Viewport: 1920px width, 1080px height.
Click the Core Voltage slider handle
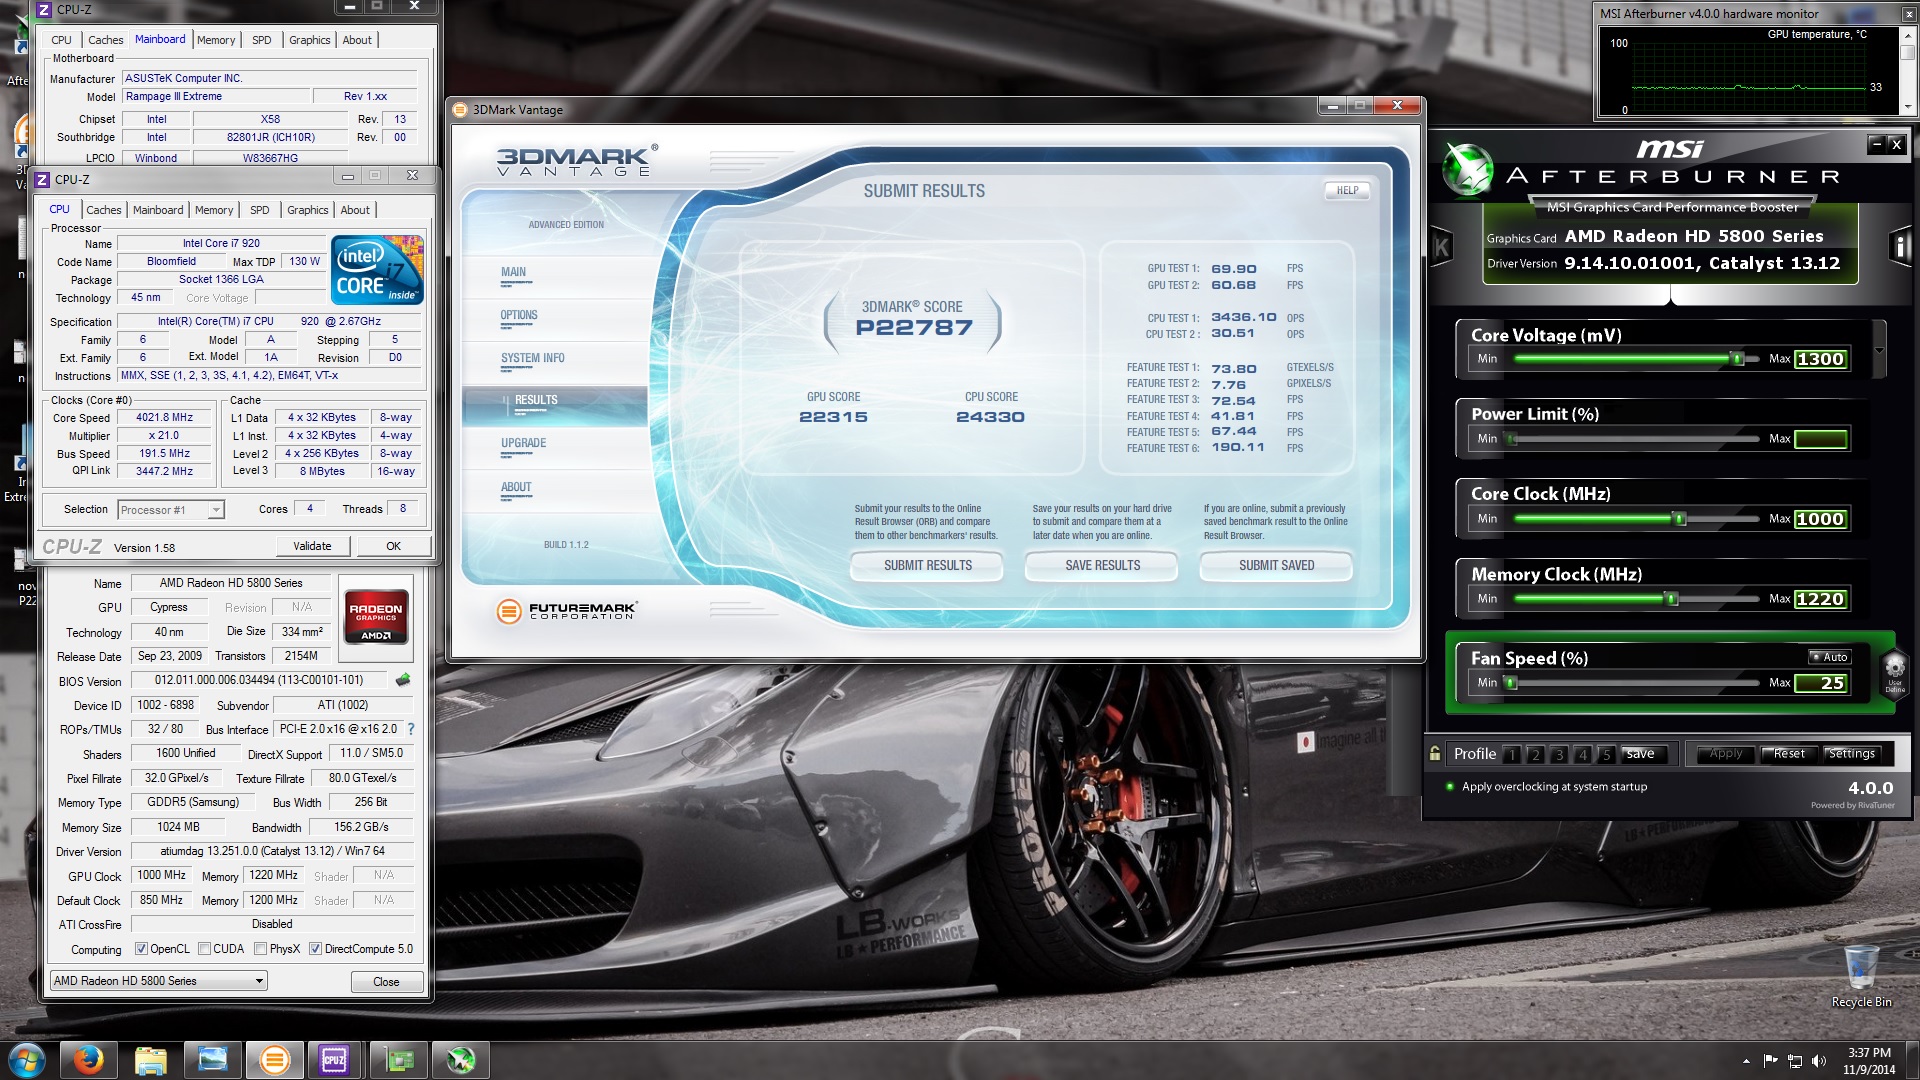pos(1737,359)
